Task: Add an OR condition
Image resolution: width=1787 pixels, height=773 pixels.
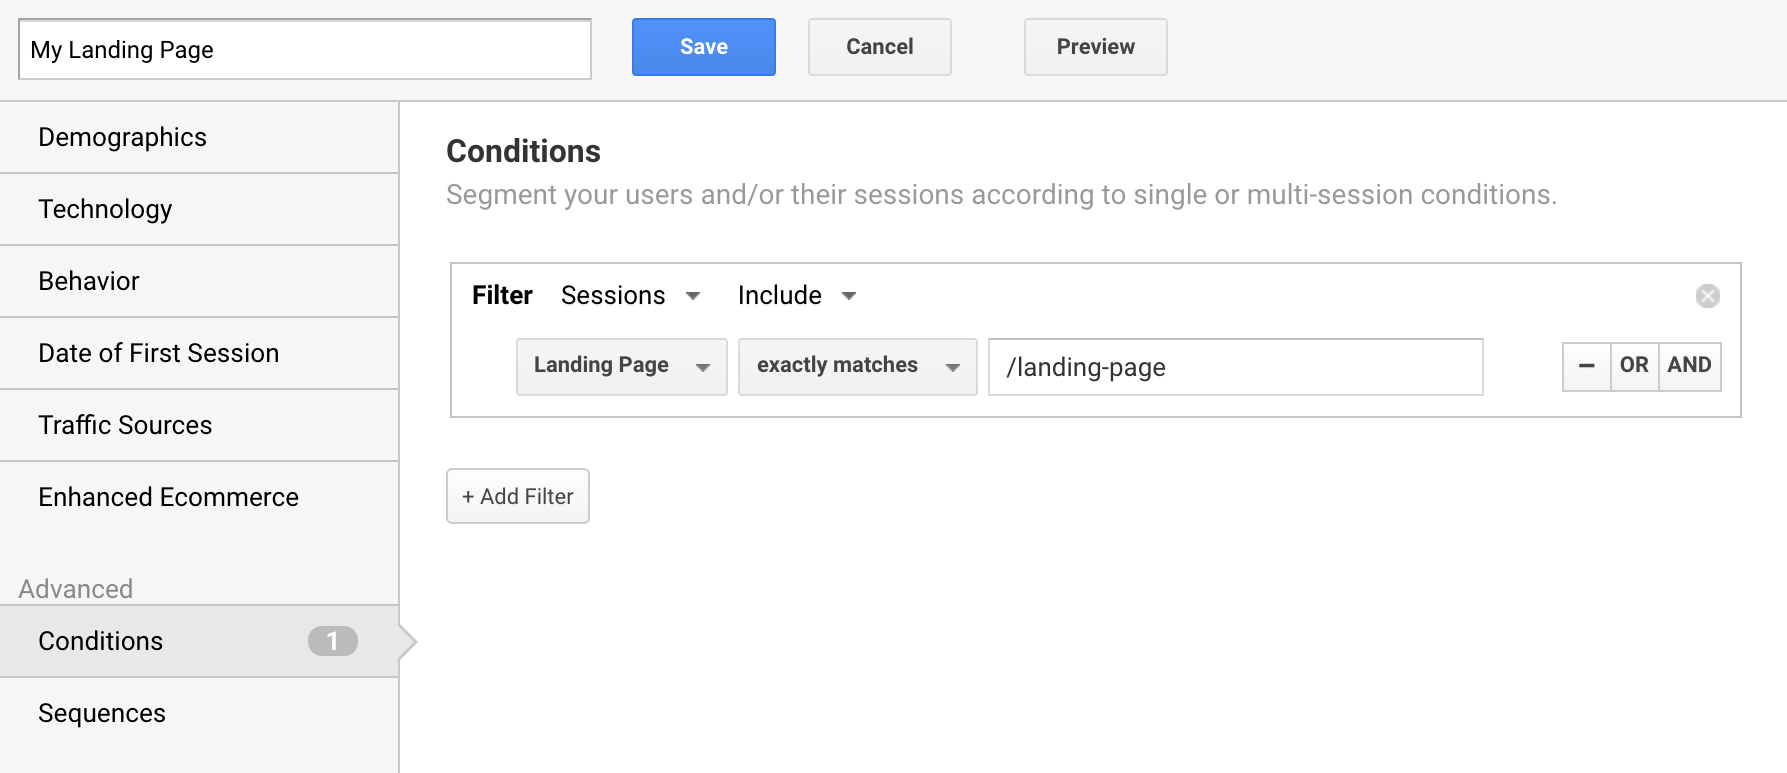Action: pyautogui.click(x=1634, y=366)
